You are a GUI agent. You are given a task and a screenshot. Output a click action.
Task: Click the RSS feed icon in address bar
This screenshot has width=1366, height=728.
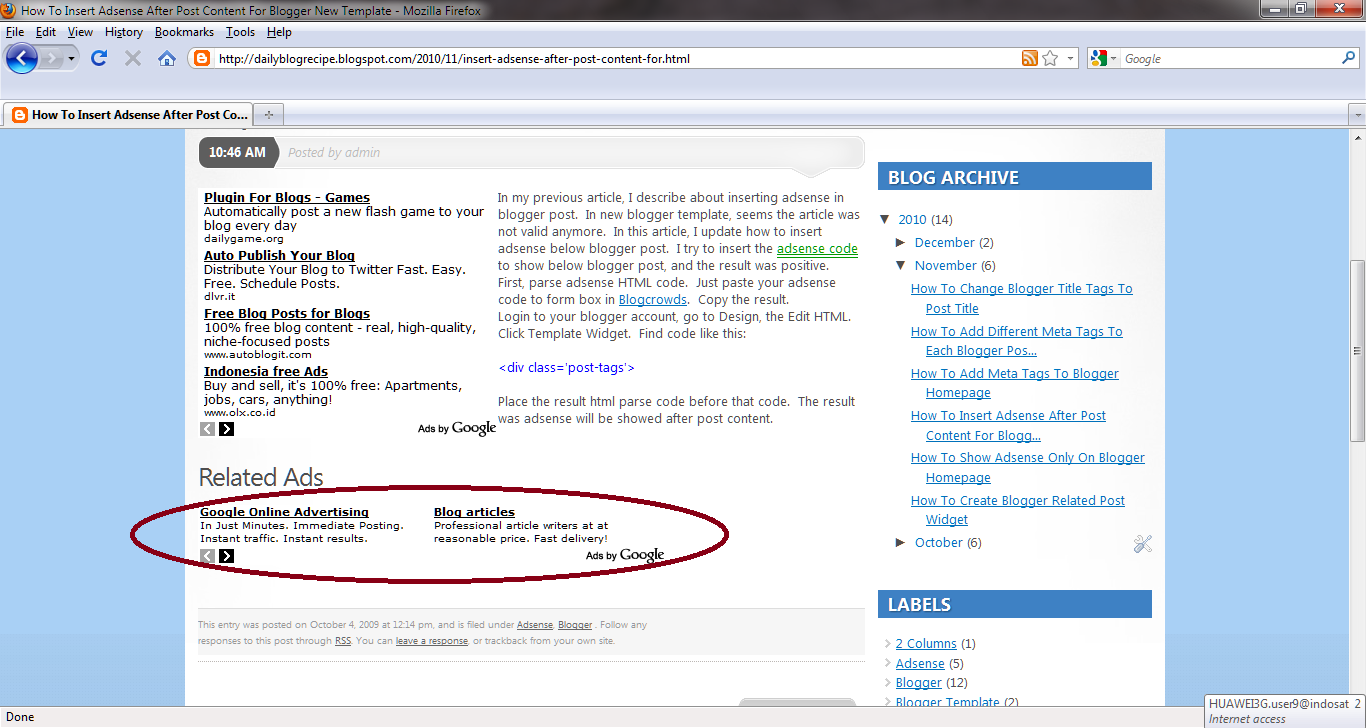(1030, 58)
